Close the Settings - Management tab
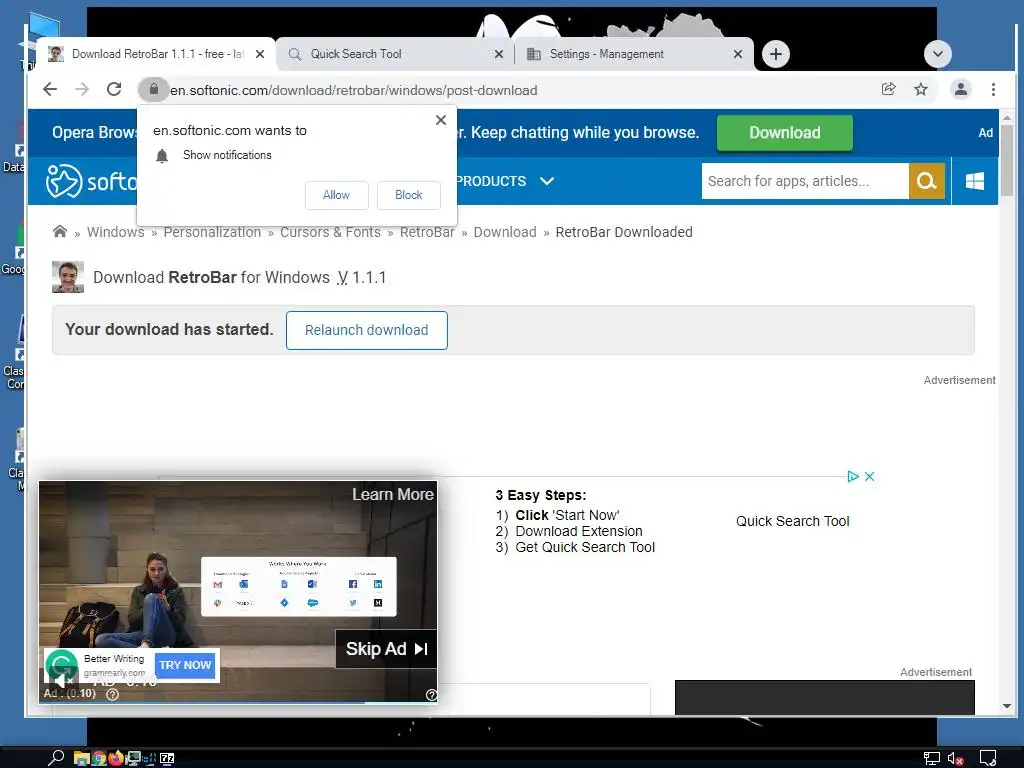Screen dimensions: 1024x768 [x=738, y=54]
